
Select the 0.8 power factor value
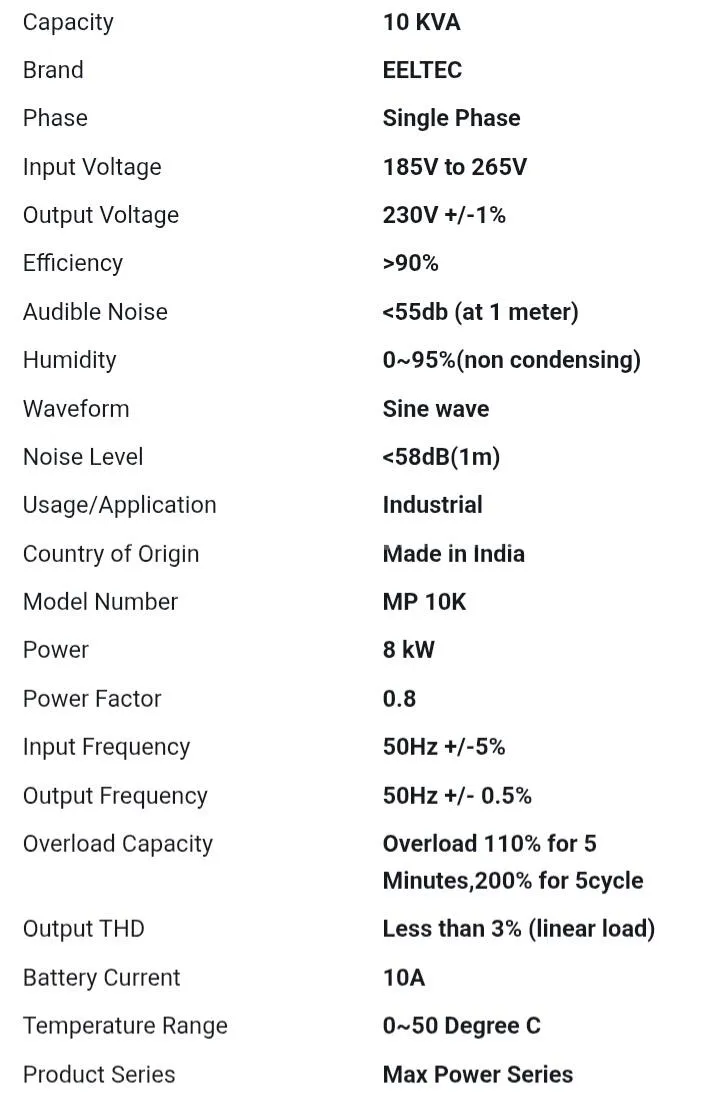click(399, 699)
